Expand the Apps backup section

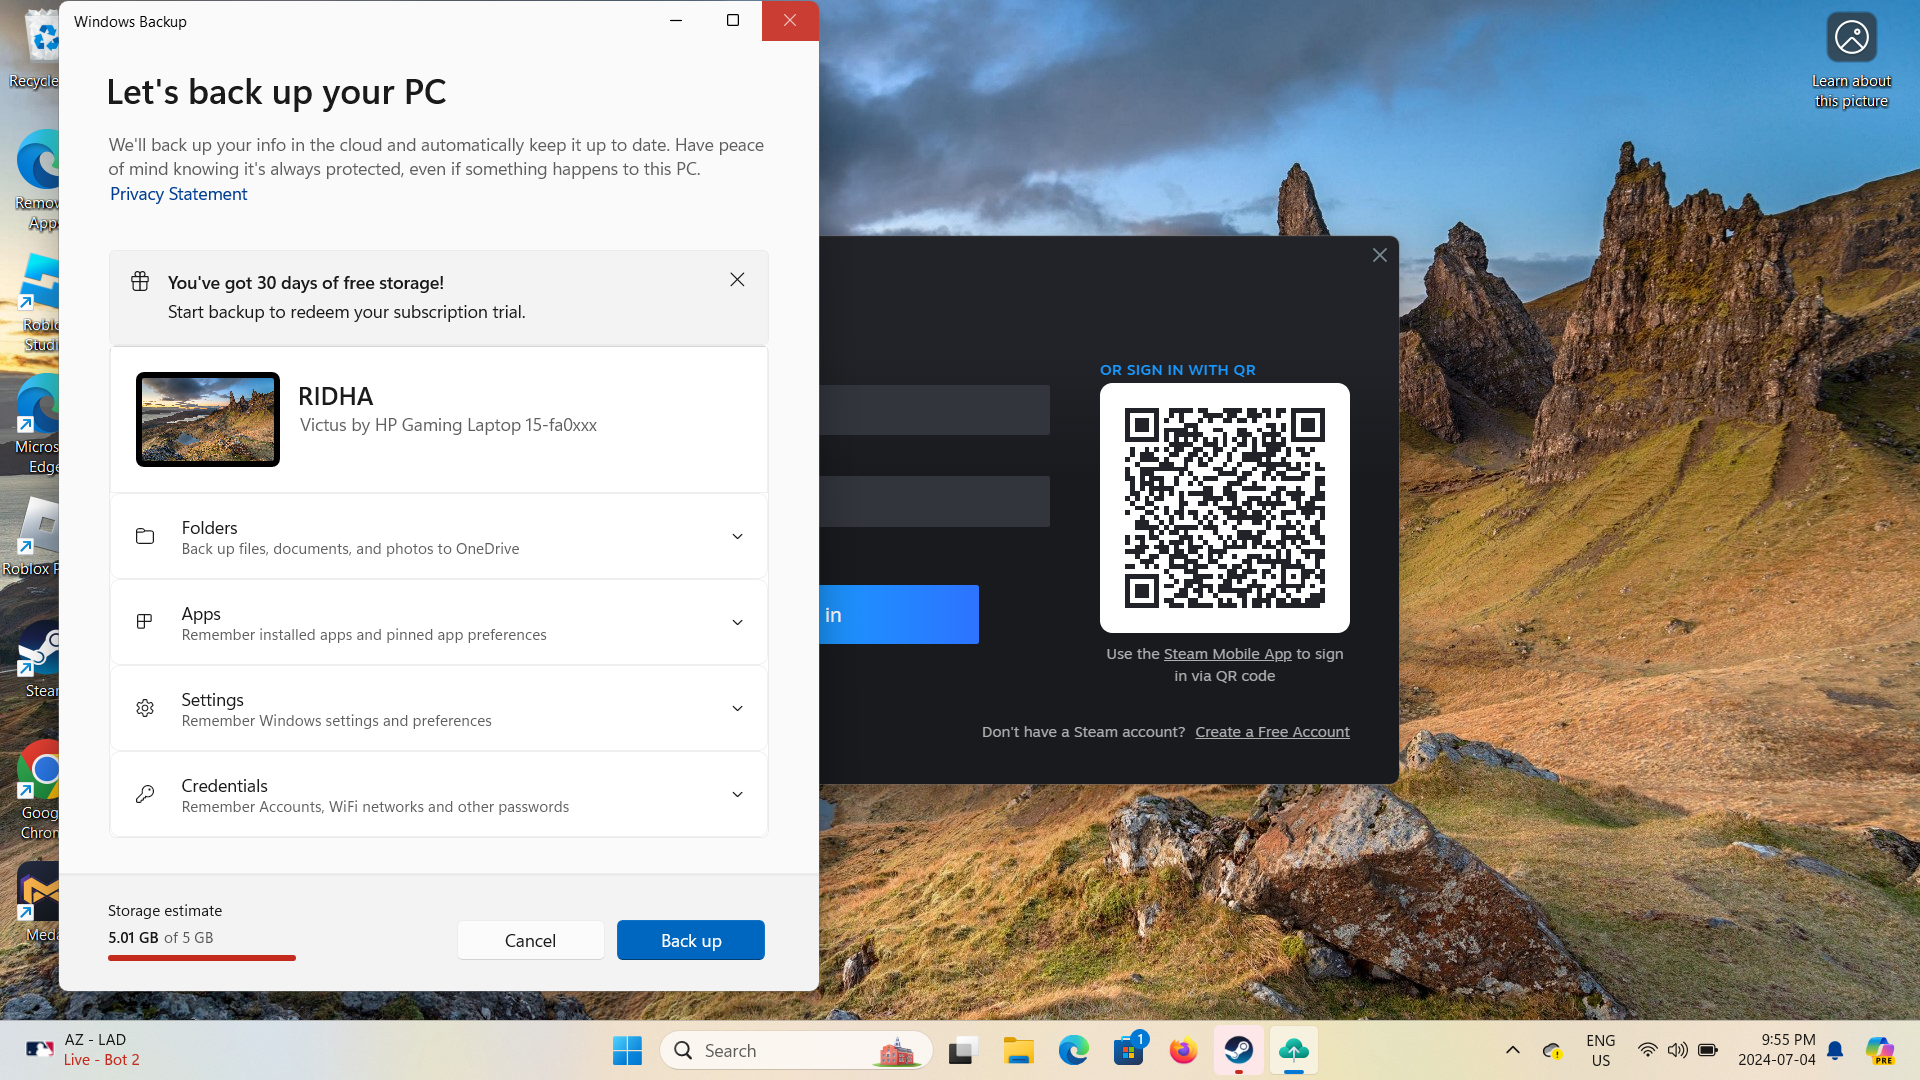[x=438, y=623]
